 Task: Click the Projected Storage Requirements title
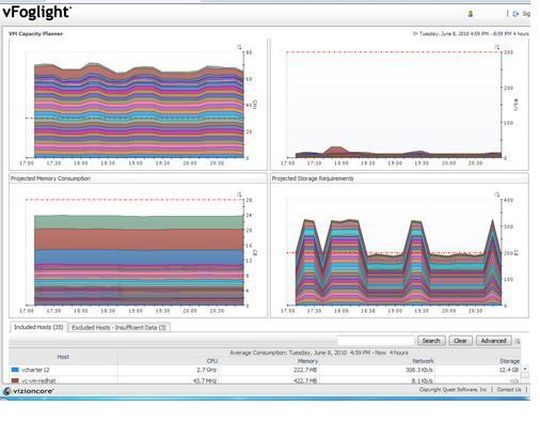coord(313,178)
